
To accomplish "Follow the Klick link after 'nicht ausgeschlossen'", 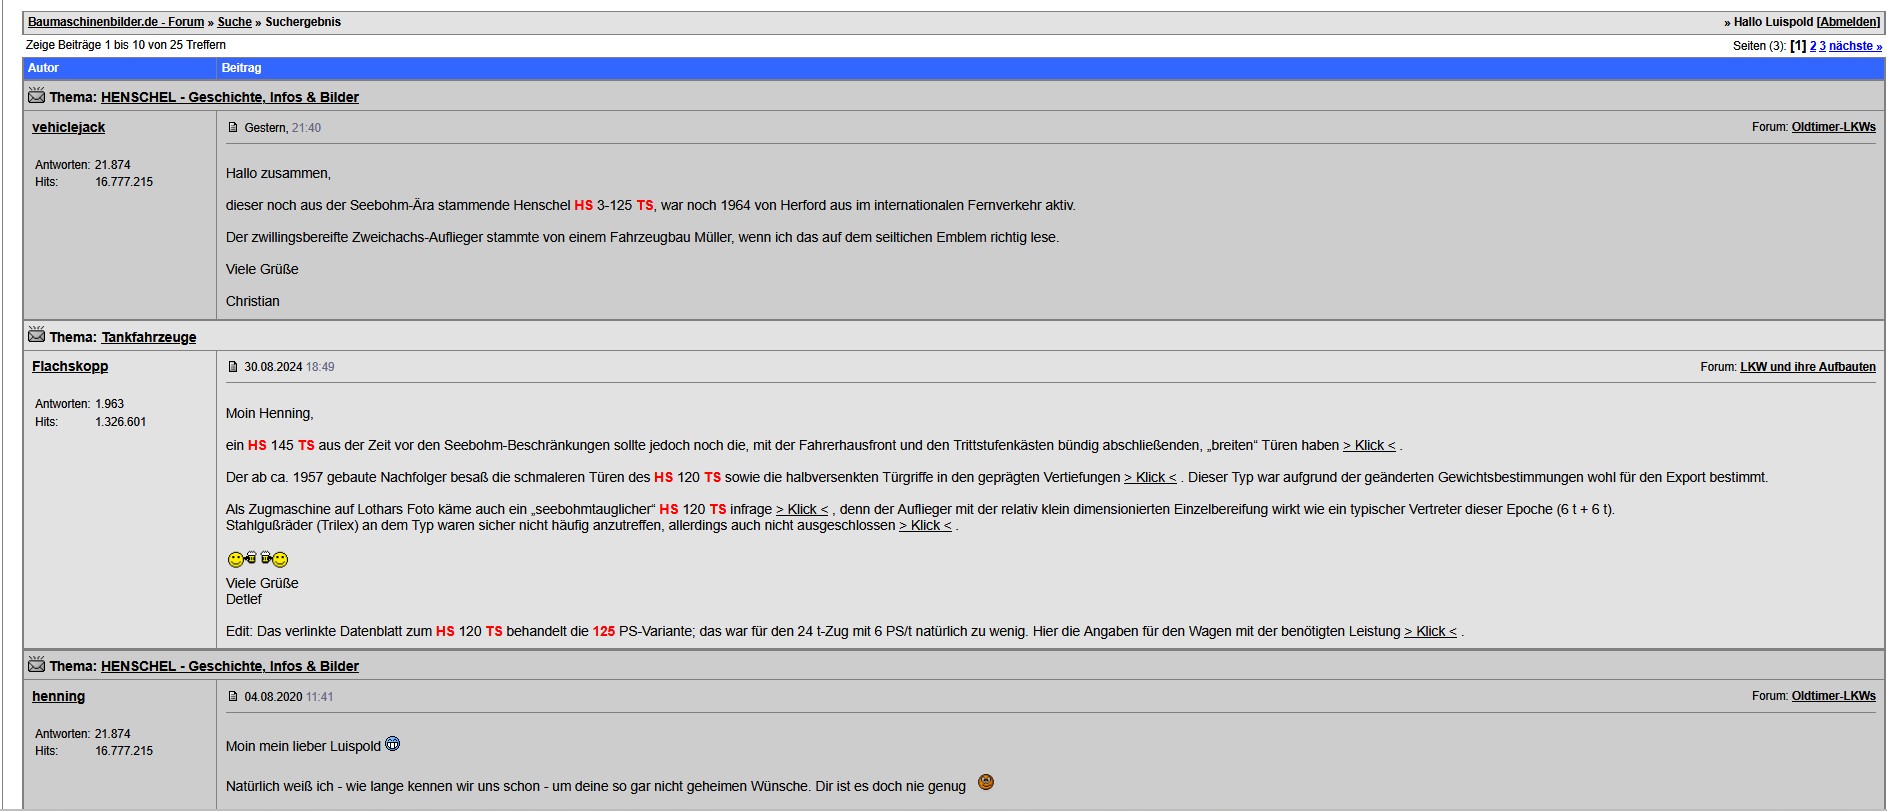I will [x=925, y=525].
